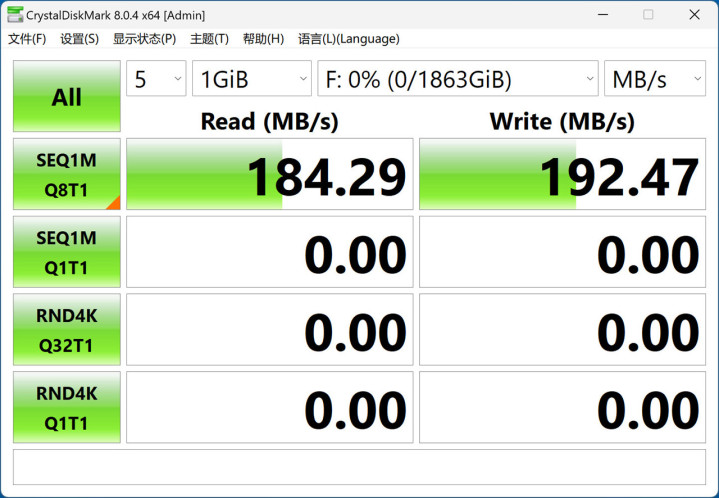Open the unit dropdown showing MB/s

(x=655, y=78)
